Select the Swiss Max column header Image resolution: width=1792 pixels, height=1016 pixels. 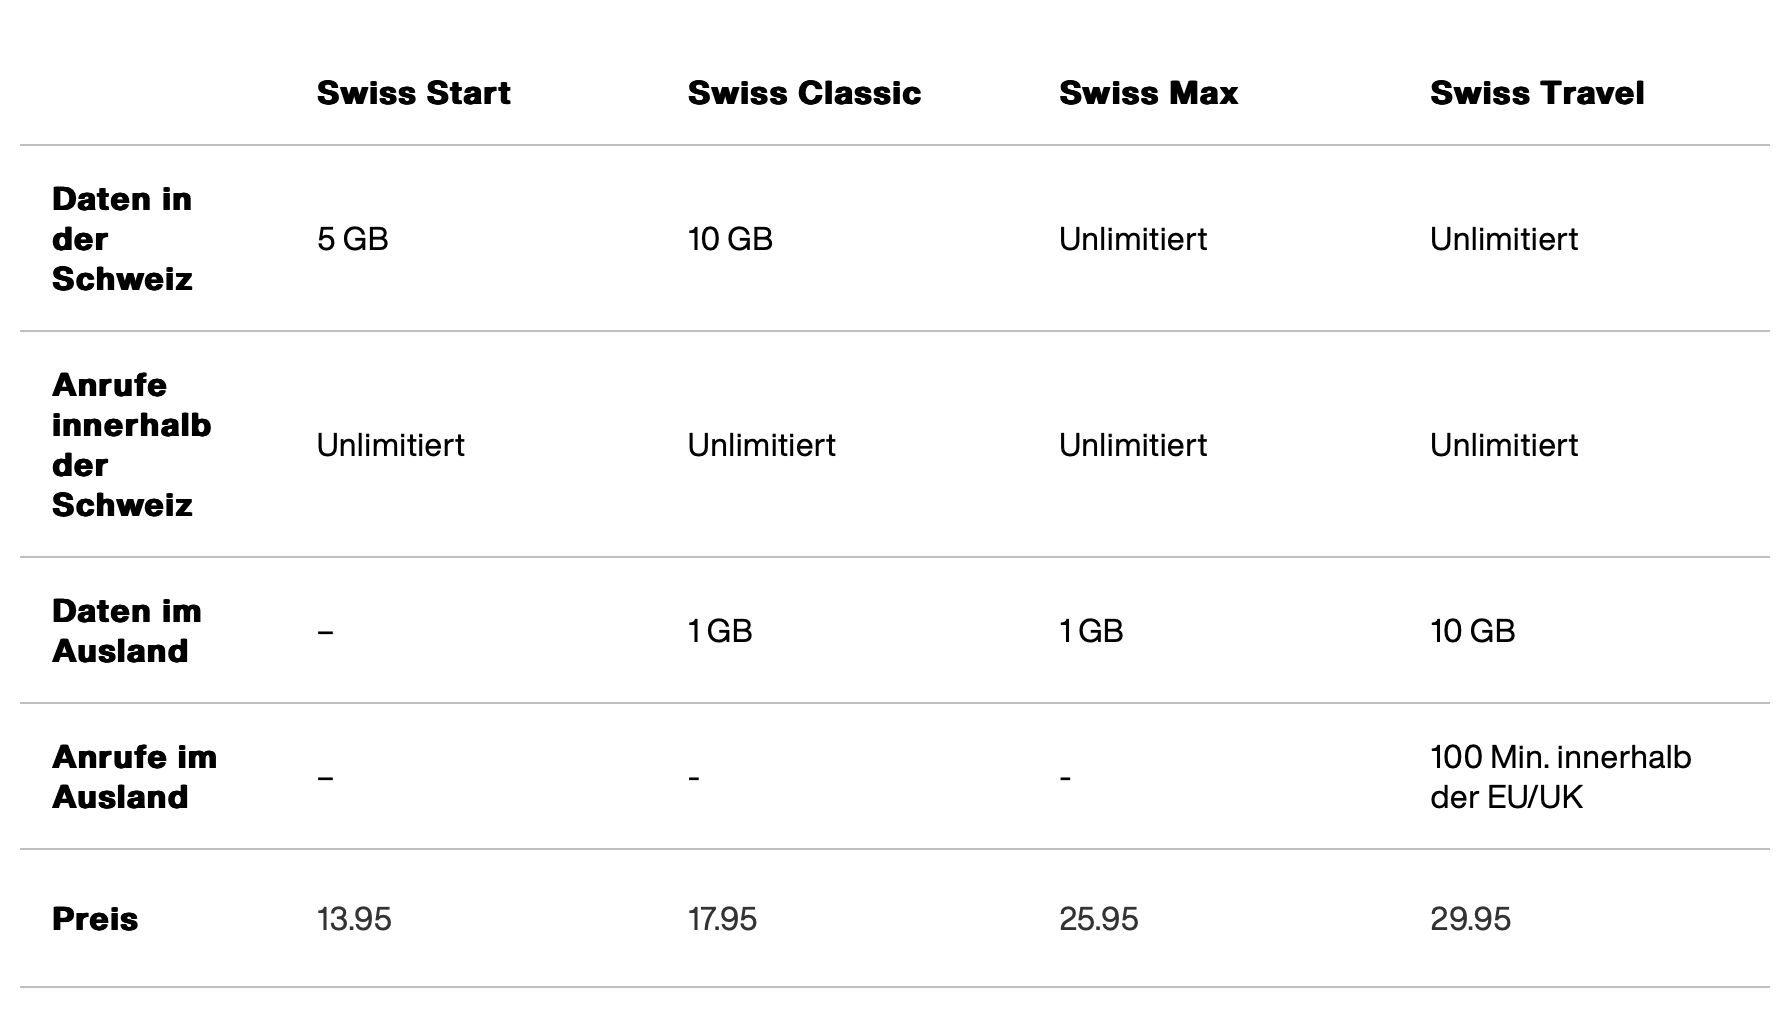[x=1148, y=93]
